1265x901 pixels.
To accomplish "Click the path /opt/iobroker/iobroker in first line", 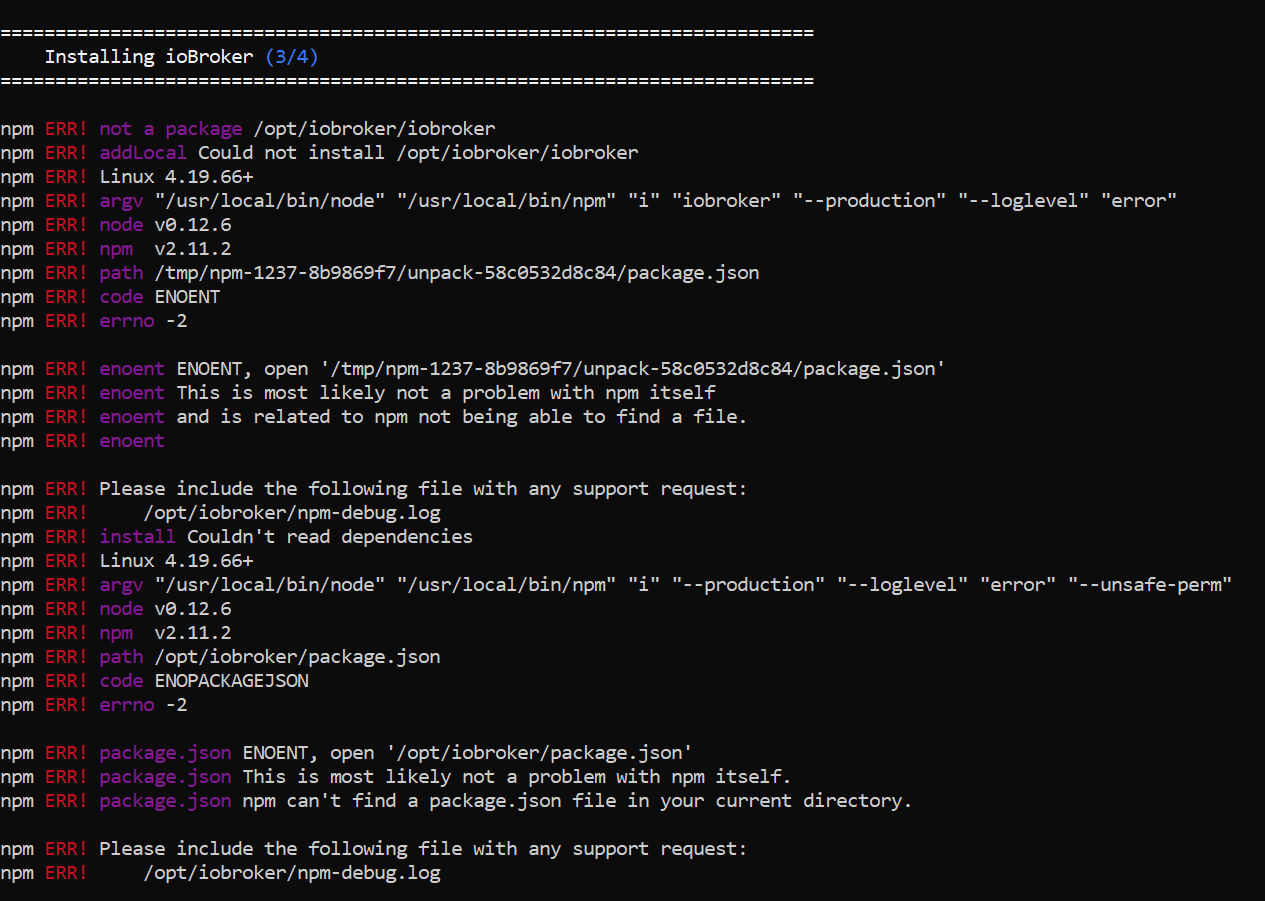I will (x=375, y=129).
